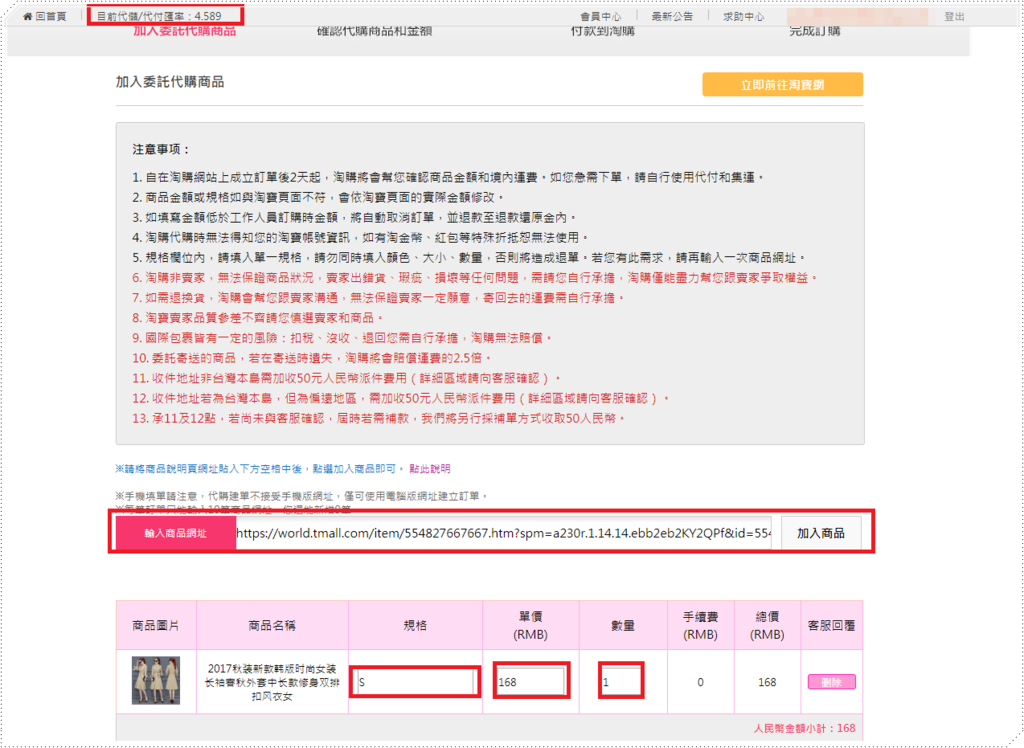Image resolution: width=1024 pixels, height=748 pixels.
Task: Click the 加入商品 button
Action: tap(821, 533)
